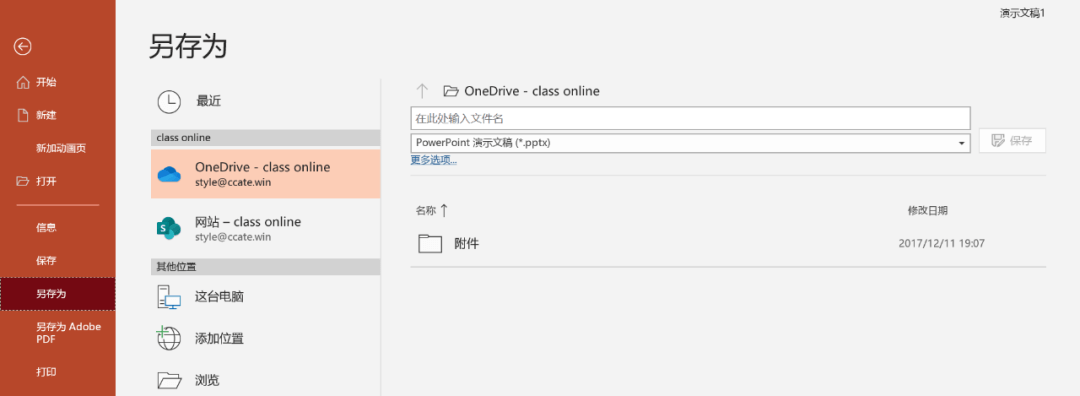The width and height of the screenshot is (1080, 396).
Task: Click into the file name input field
Action: point(690,118)
